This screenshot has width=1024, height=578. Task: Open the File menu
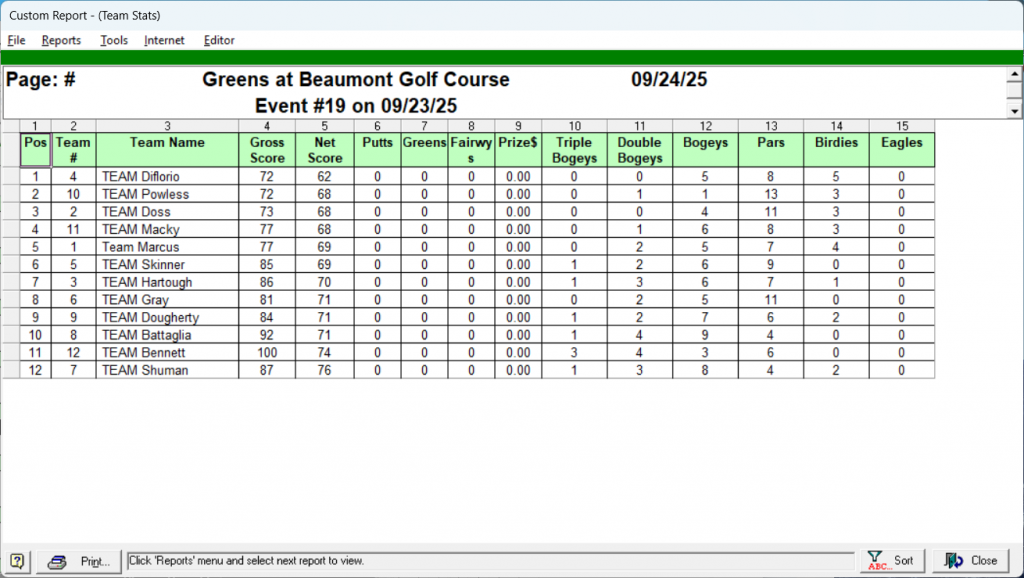point(16,41)
